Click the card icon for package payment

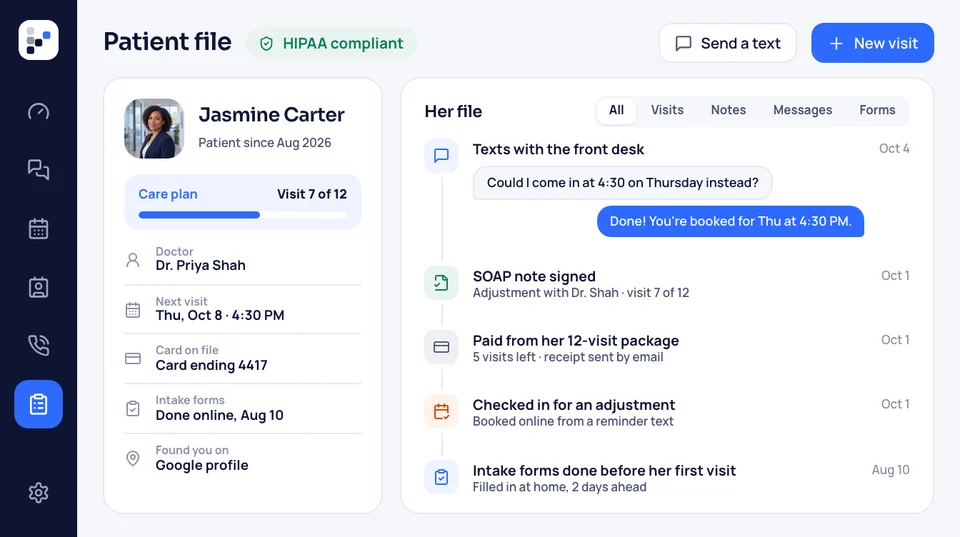pyautogui.click(x=441, y=347)
